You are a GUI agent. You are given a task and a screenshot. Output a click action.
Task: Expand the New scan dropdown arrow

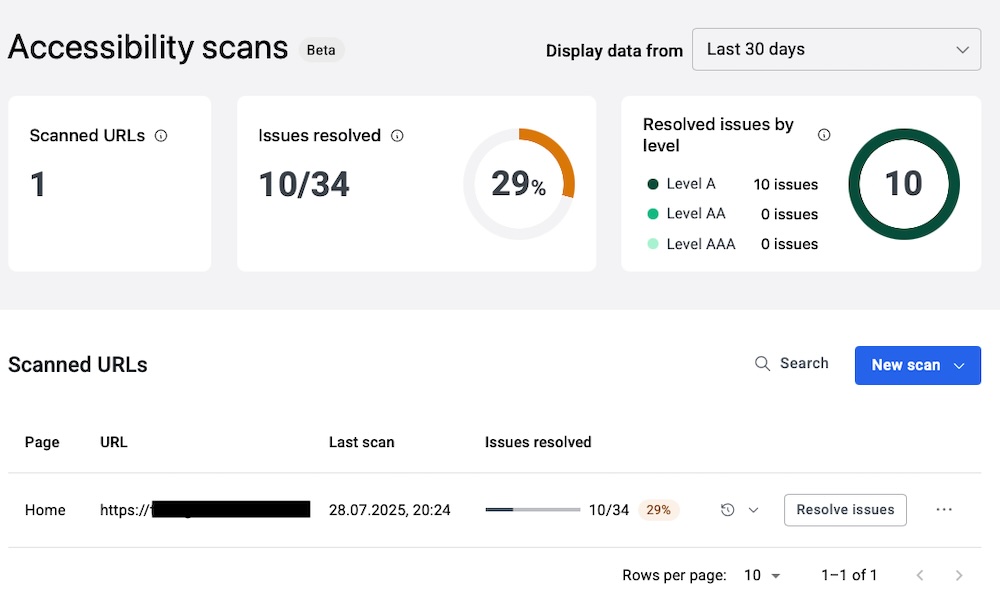(x=960, y=366)
